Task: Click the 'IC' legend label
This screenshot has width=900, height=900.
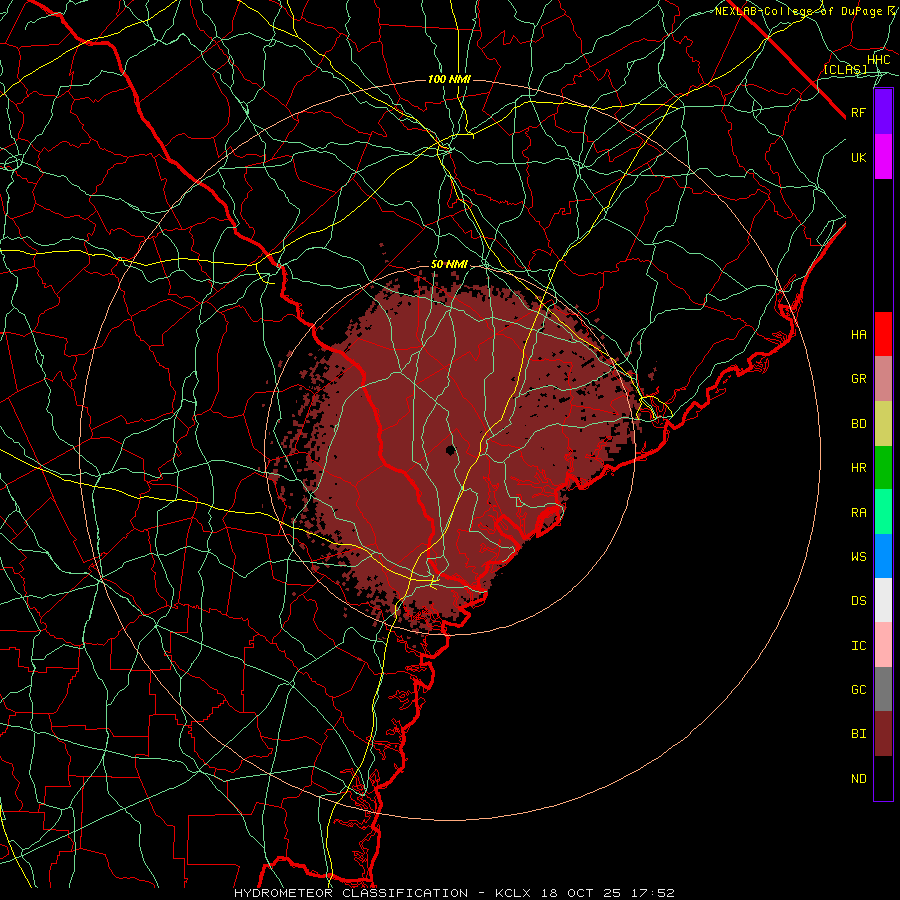Action: coord(859,646)
